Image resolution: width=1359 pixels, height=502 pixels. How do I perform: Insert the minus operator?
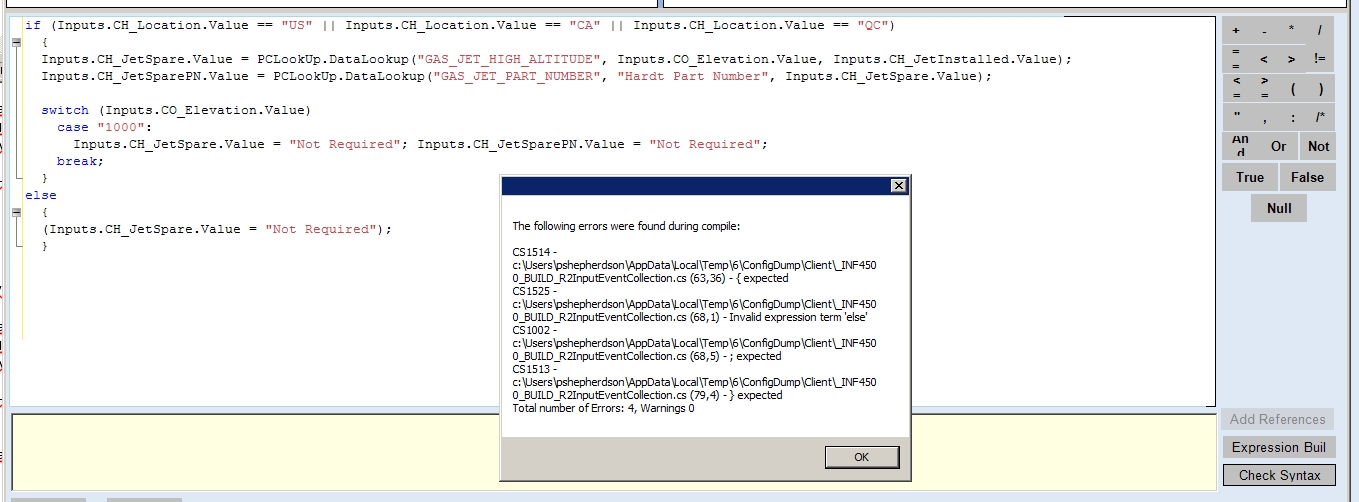pyautogui.click(x=1264, y=30)
